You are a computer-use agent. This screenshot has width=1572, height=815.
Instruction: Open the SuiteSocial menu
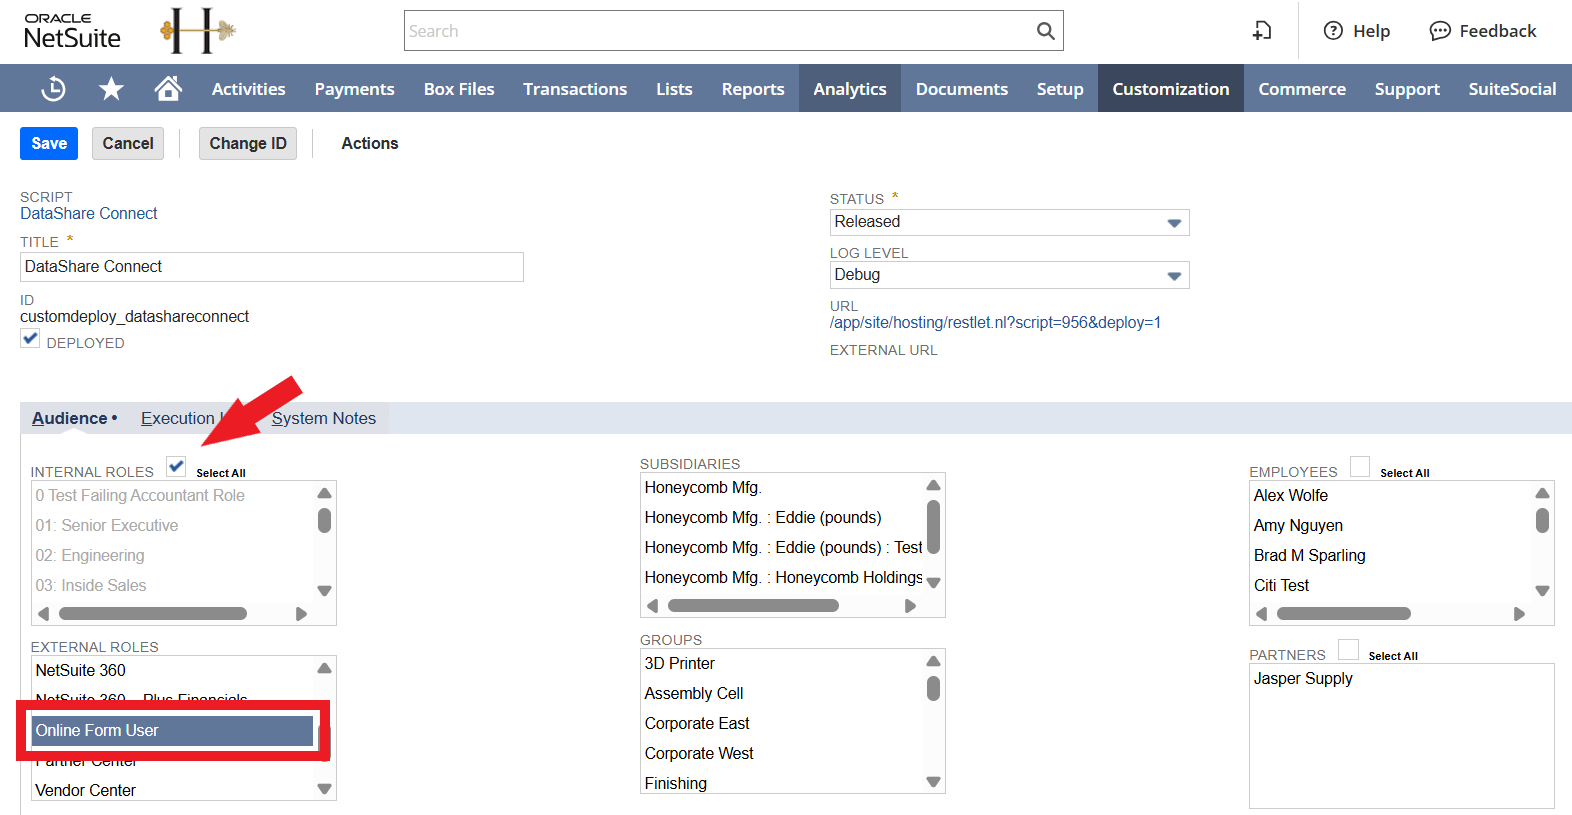tap(1512, 89)
